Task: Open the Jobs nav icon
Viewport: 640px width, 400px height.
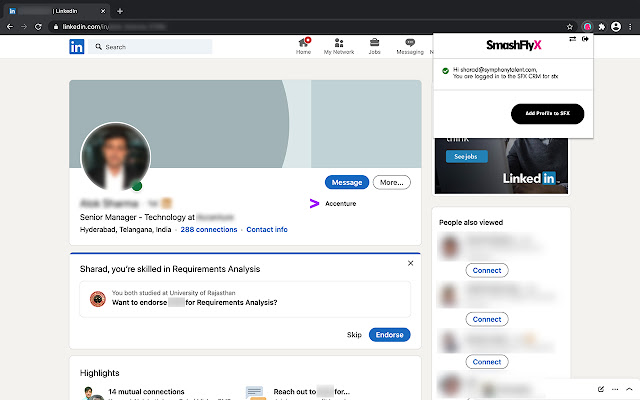Action: click(374, 46)
